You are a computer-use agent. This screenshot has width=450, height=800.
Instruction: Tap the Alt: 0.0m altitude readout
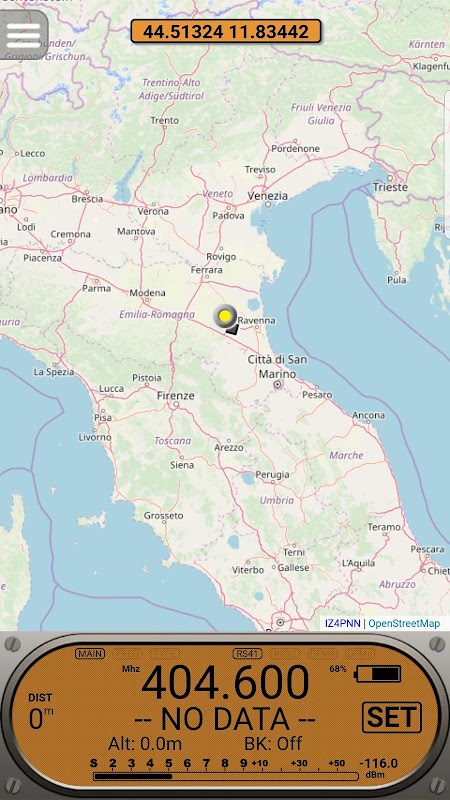[145, 743]
